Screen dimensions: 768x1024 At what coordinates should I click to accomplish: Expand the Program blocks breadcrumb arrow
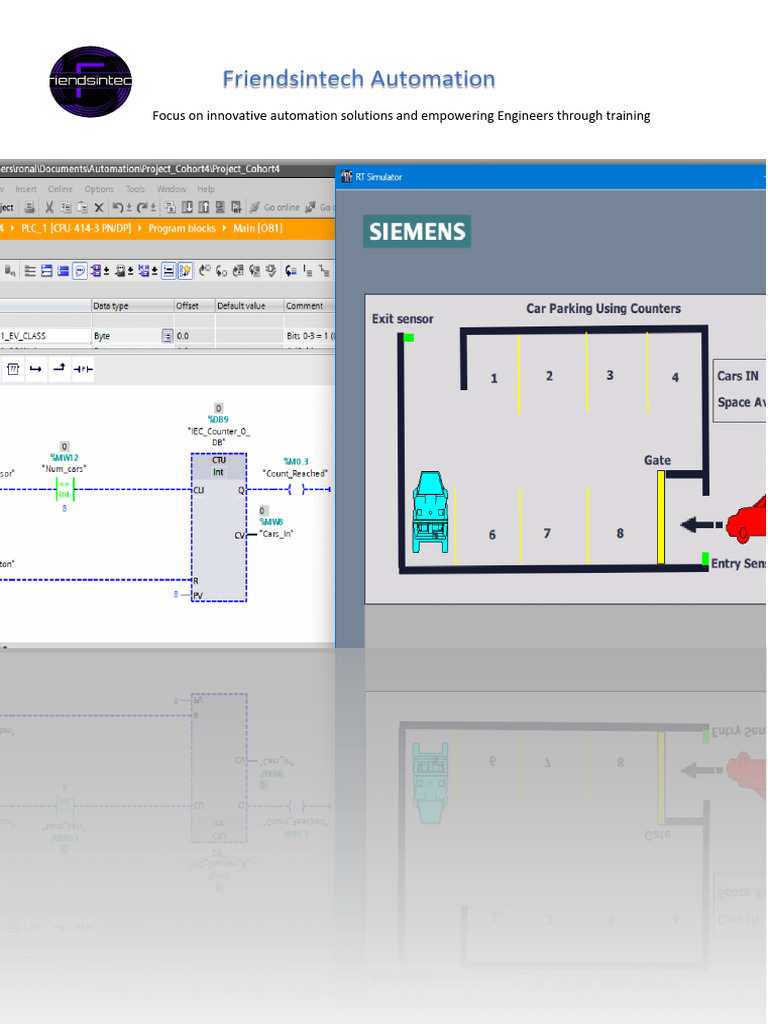[141, 228]
